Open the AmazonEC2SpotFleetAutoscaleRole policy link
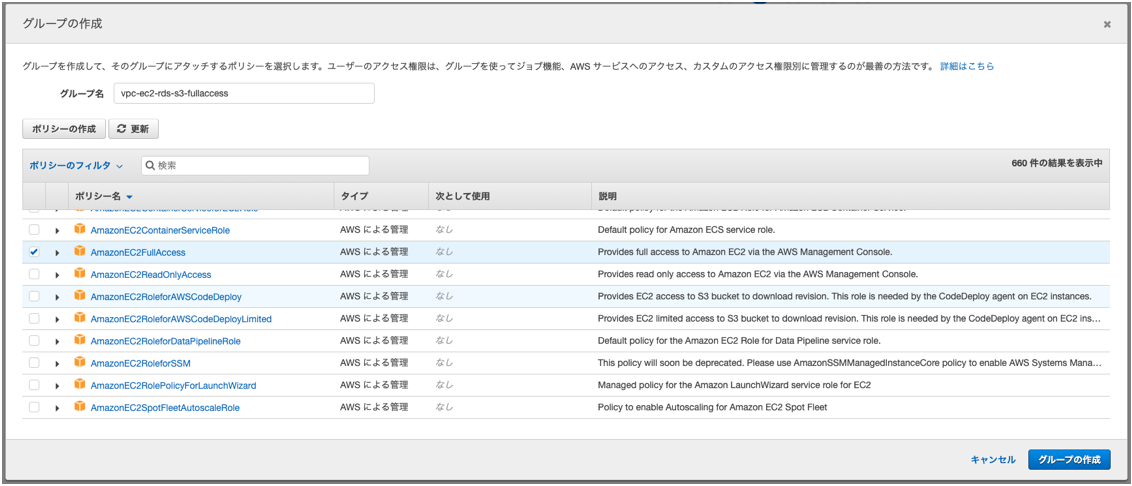This screenshot has width=1132, height=486. click(165, 408)
